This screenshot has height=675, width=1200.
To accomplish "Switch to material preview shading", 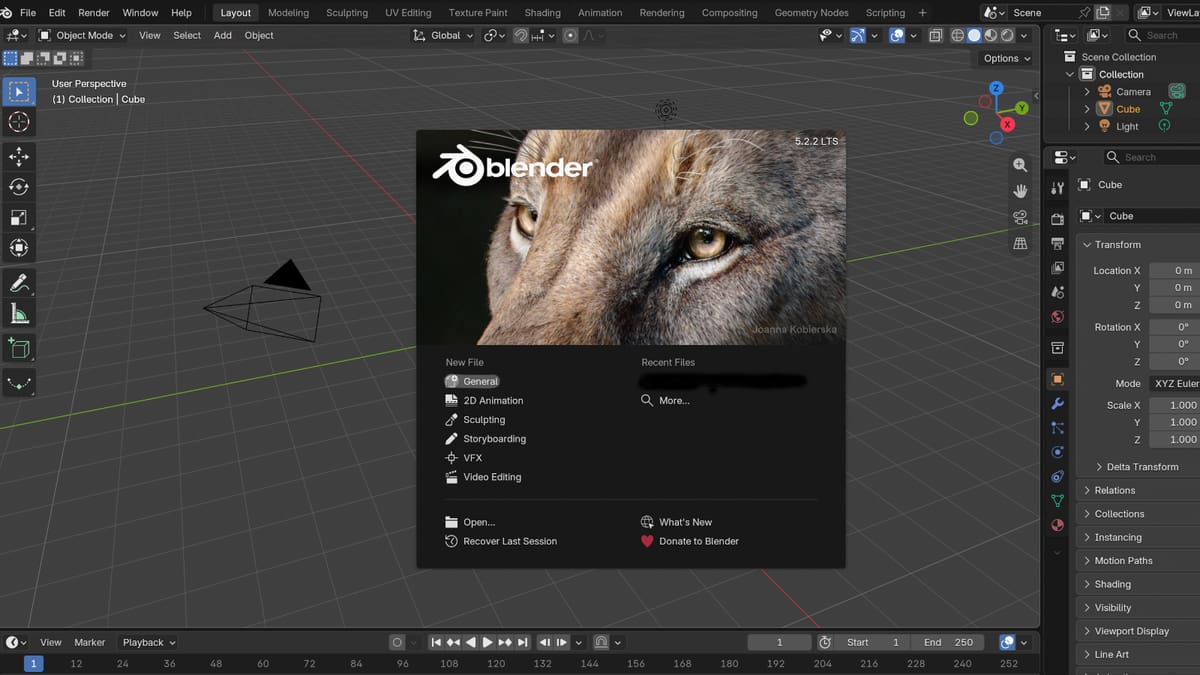I will pos(991,35).
